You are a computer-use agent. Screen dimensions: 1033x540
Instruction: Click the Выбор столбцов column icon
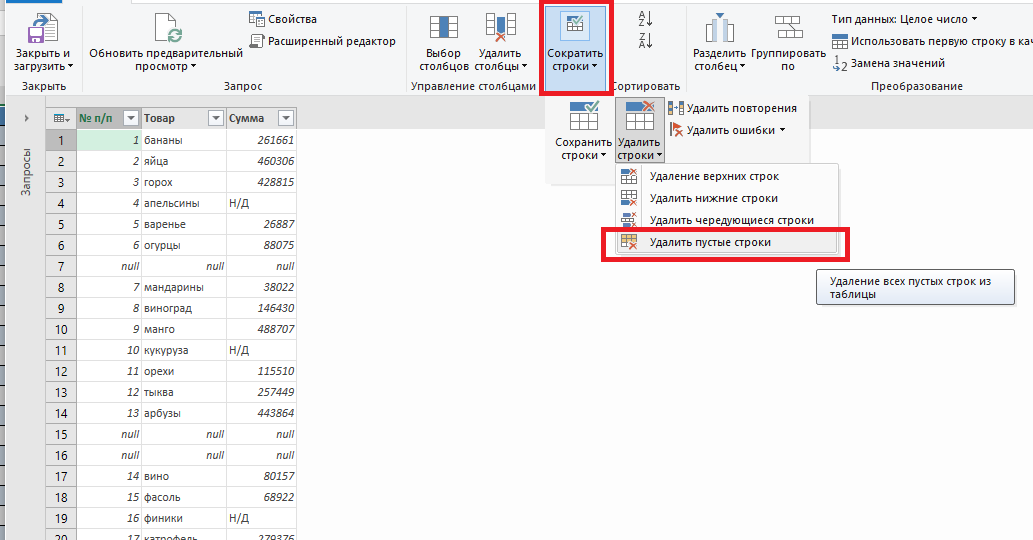point(443,28)
